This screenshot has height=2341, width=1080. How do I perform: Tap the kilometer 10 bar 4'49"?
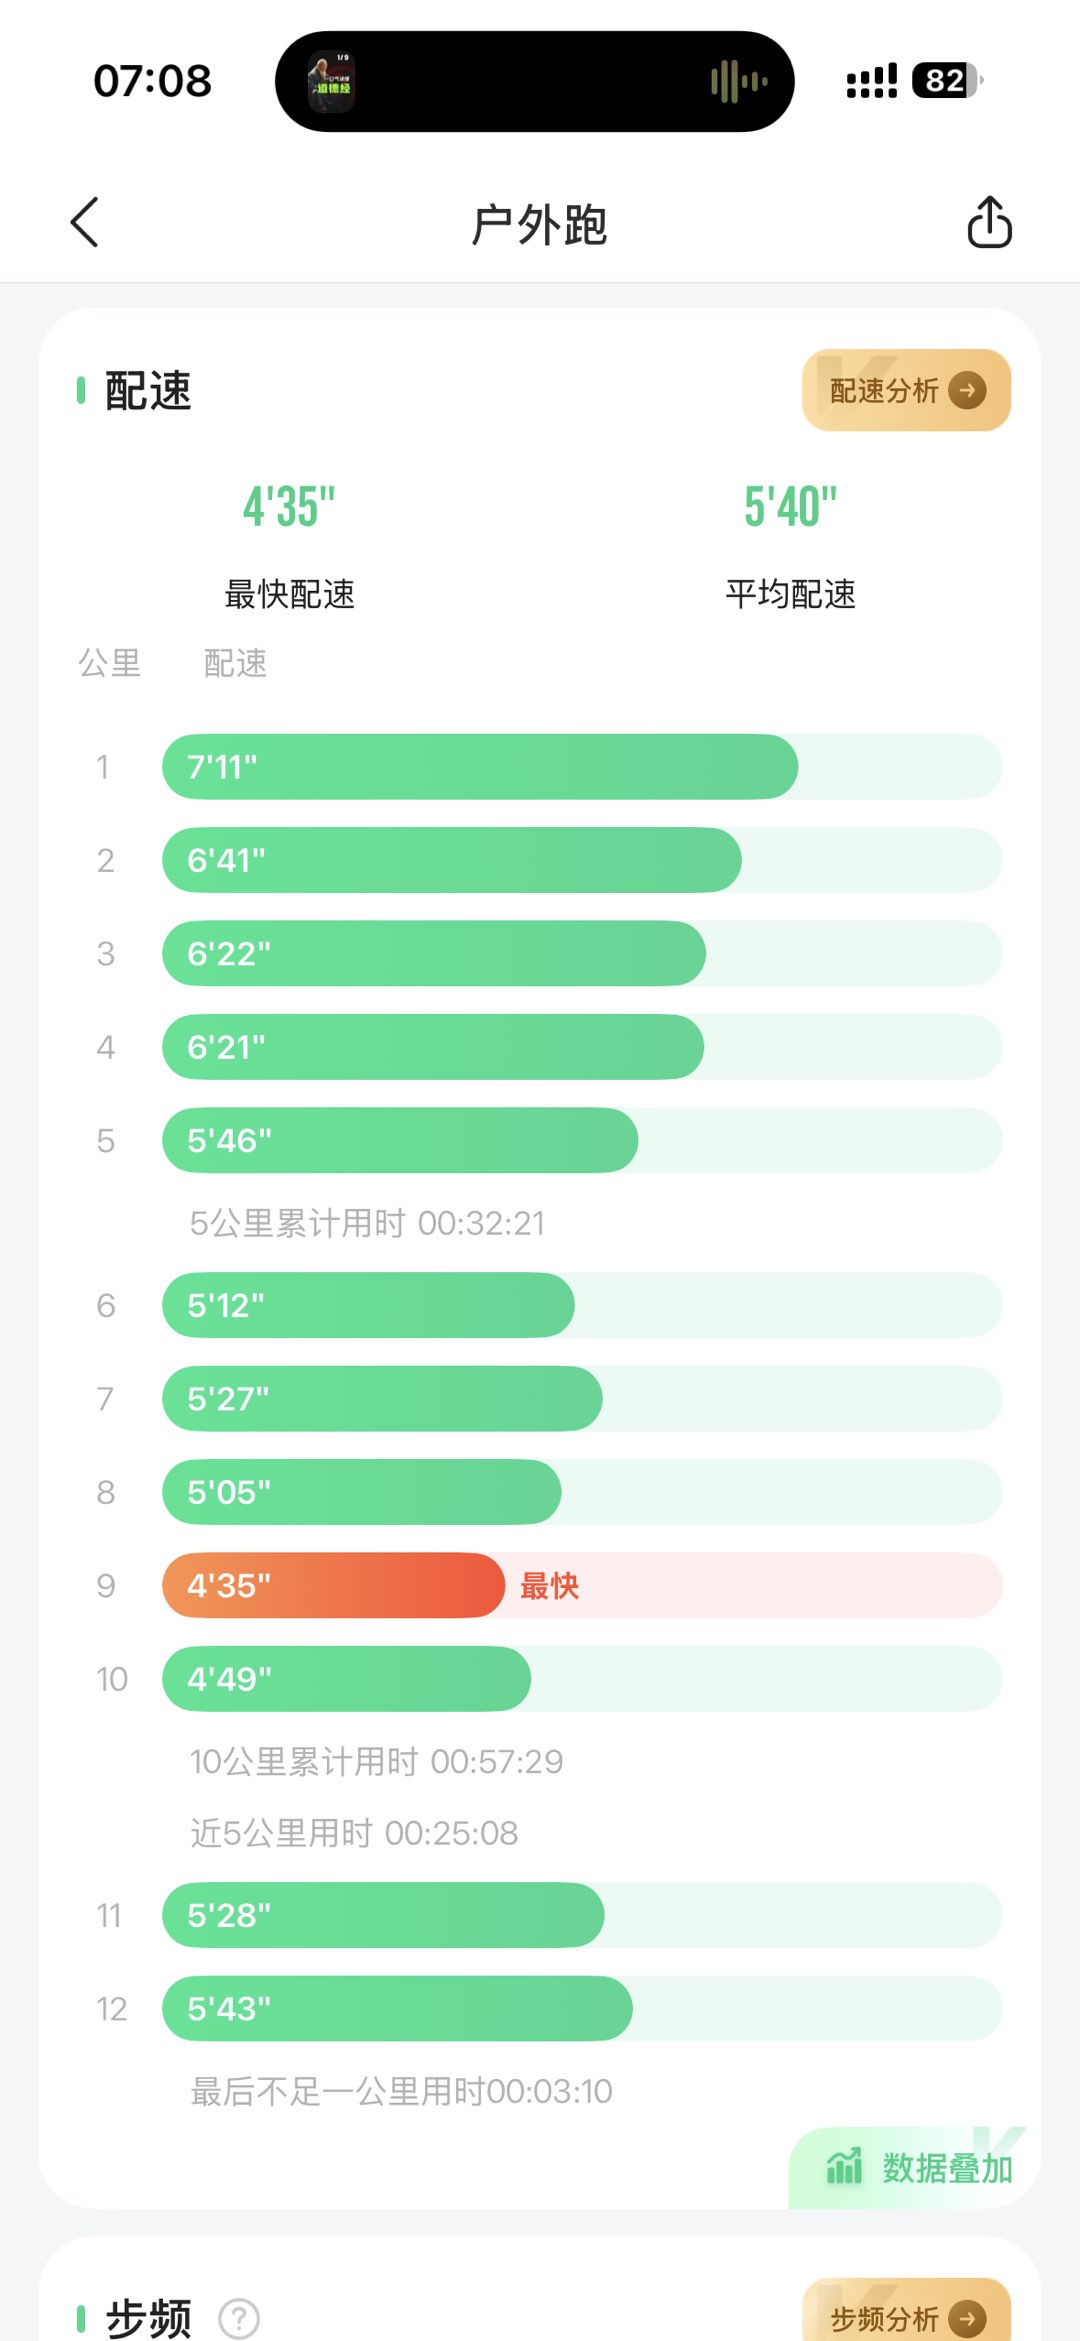(x=346, y=1678)
